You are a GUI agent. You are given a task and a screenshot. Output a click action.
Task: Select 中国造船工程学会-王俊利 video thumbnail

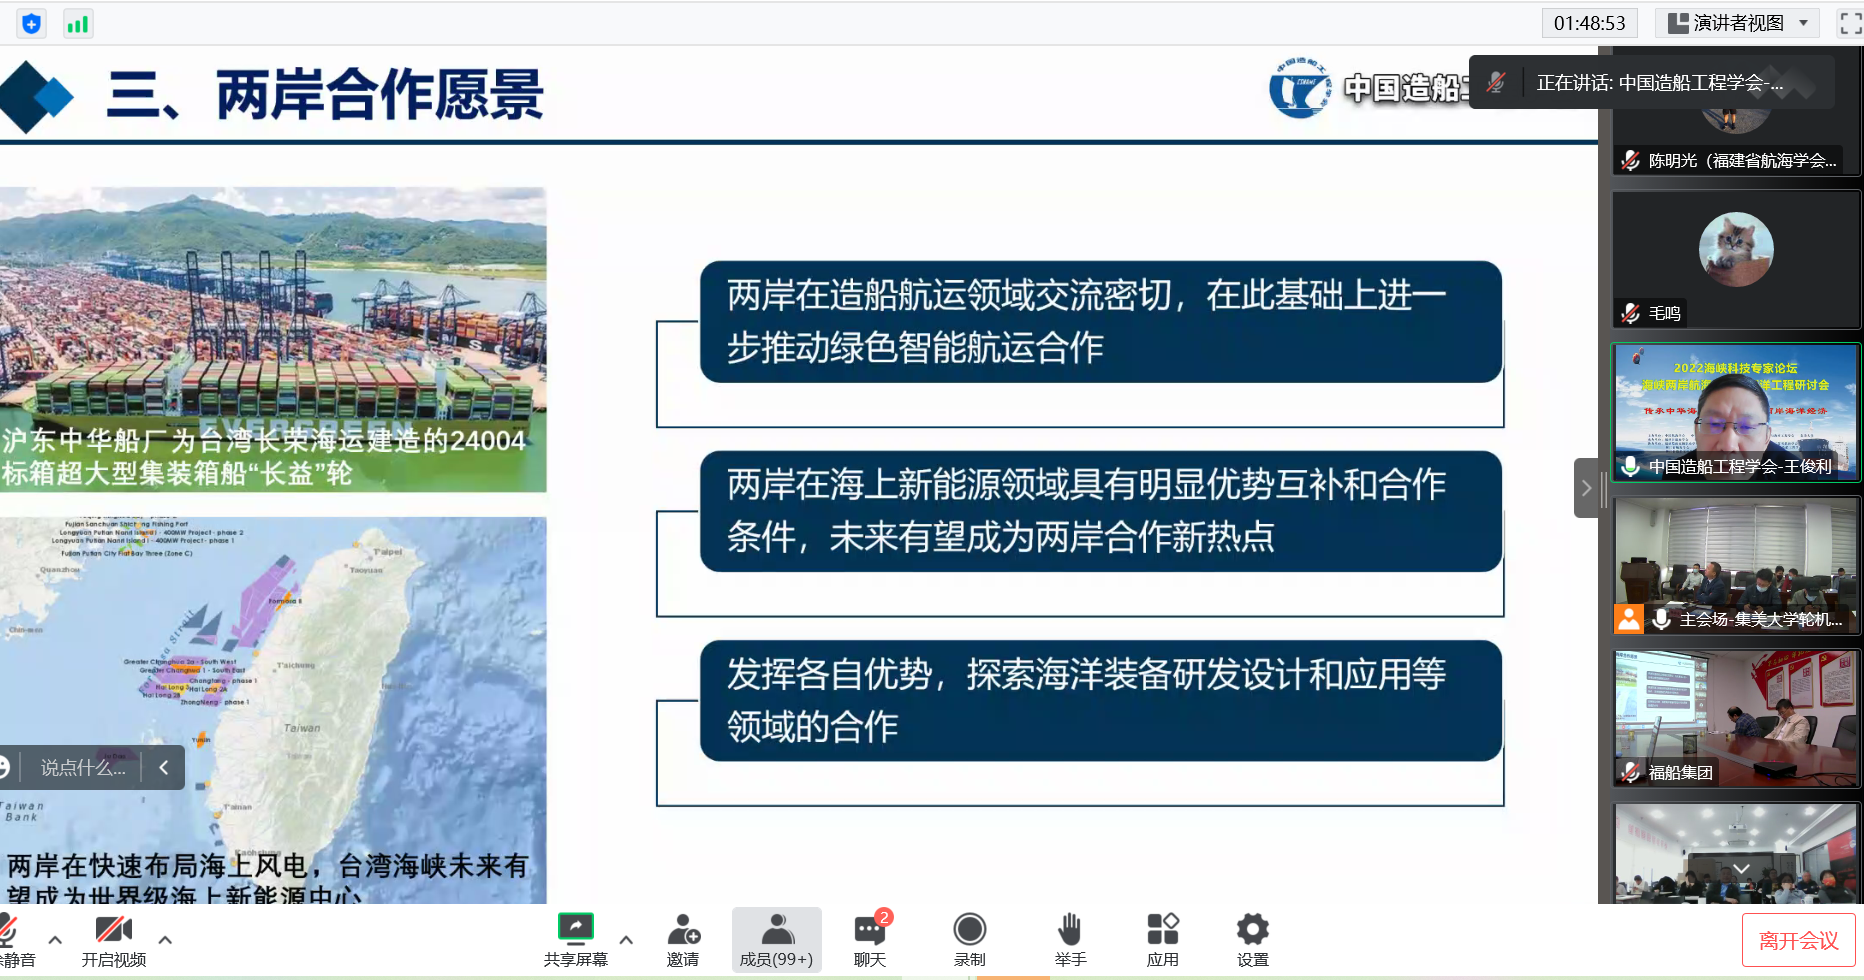(x=1736, y=412)
